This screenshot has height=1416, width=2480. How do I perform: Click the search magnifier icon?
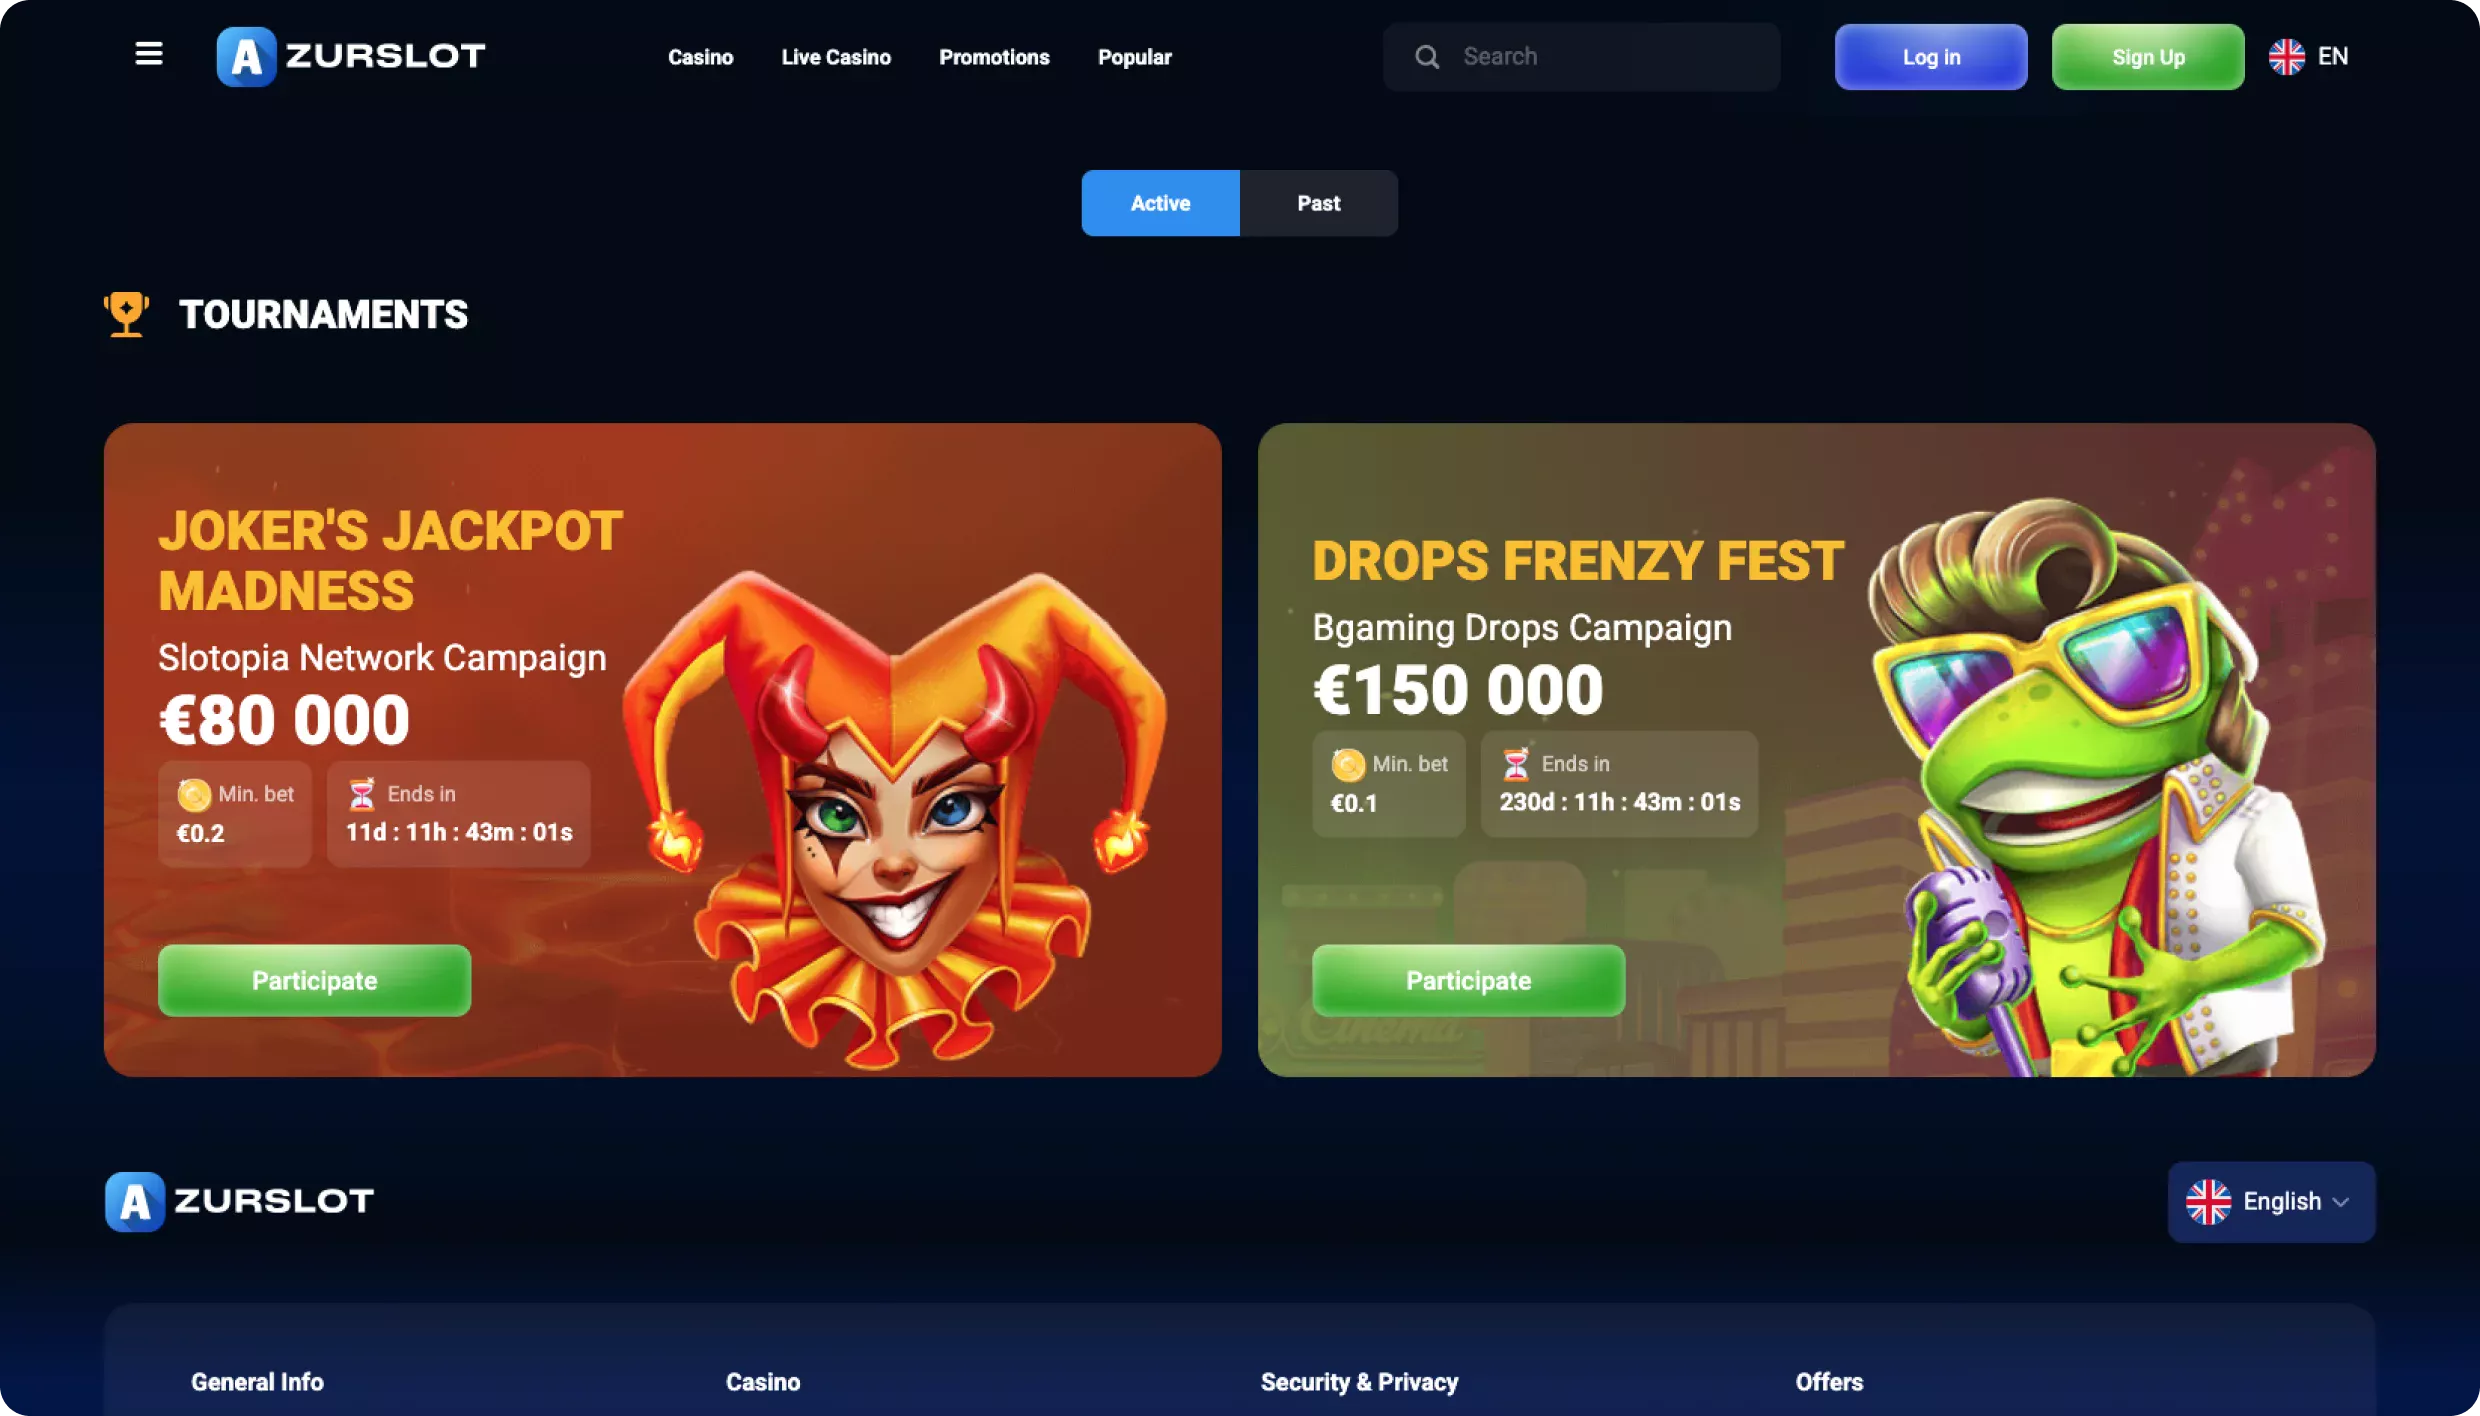pyautogui.click(x=1427, y=57)
